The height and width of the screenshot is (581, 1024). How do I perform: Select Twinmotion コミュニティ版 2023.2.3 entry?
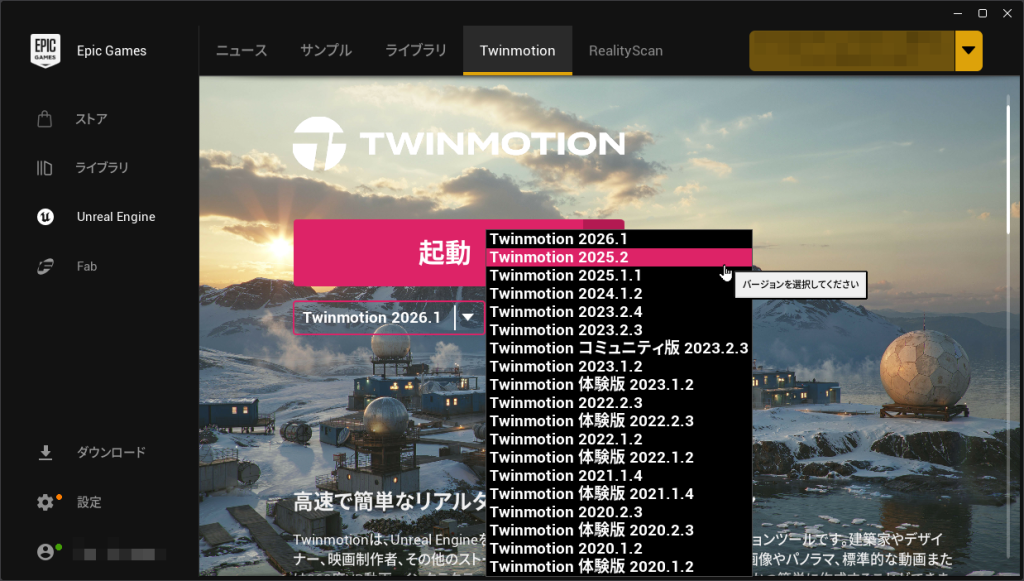click(x=618, y=348)
